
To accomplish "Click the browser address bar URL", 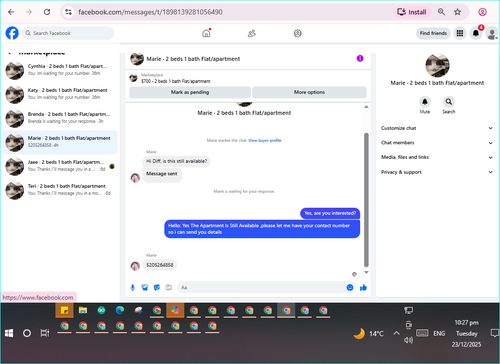I will tap(150, 12).
